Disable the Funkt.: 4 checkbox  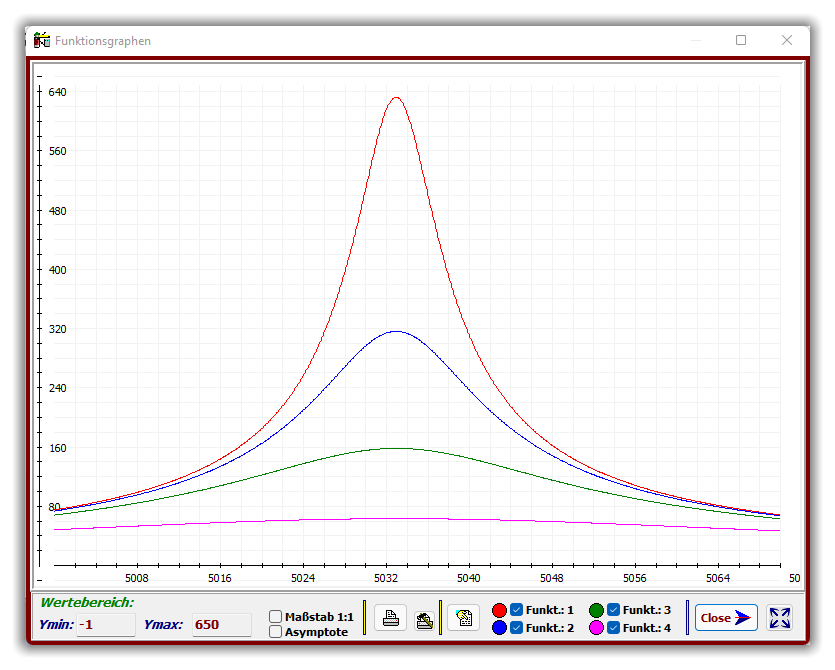tap(614, 628)
